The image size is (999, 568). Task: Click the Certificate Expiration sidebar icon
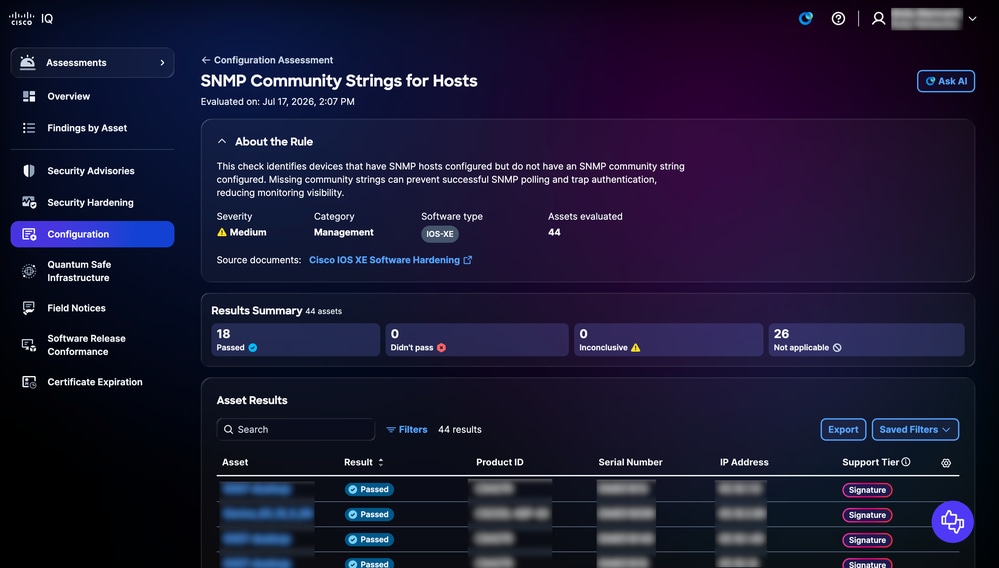29,382
